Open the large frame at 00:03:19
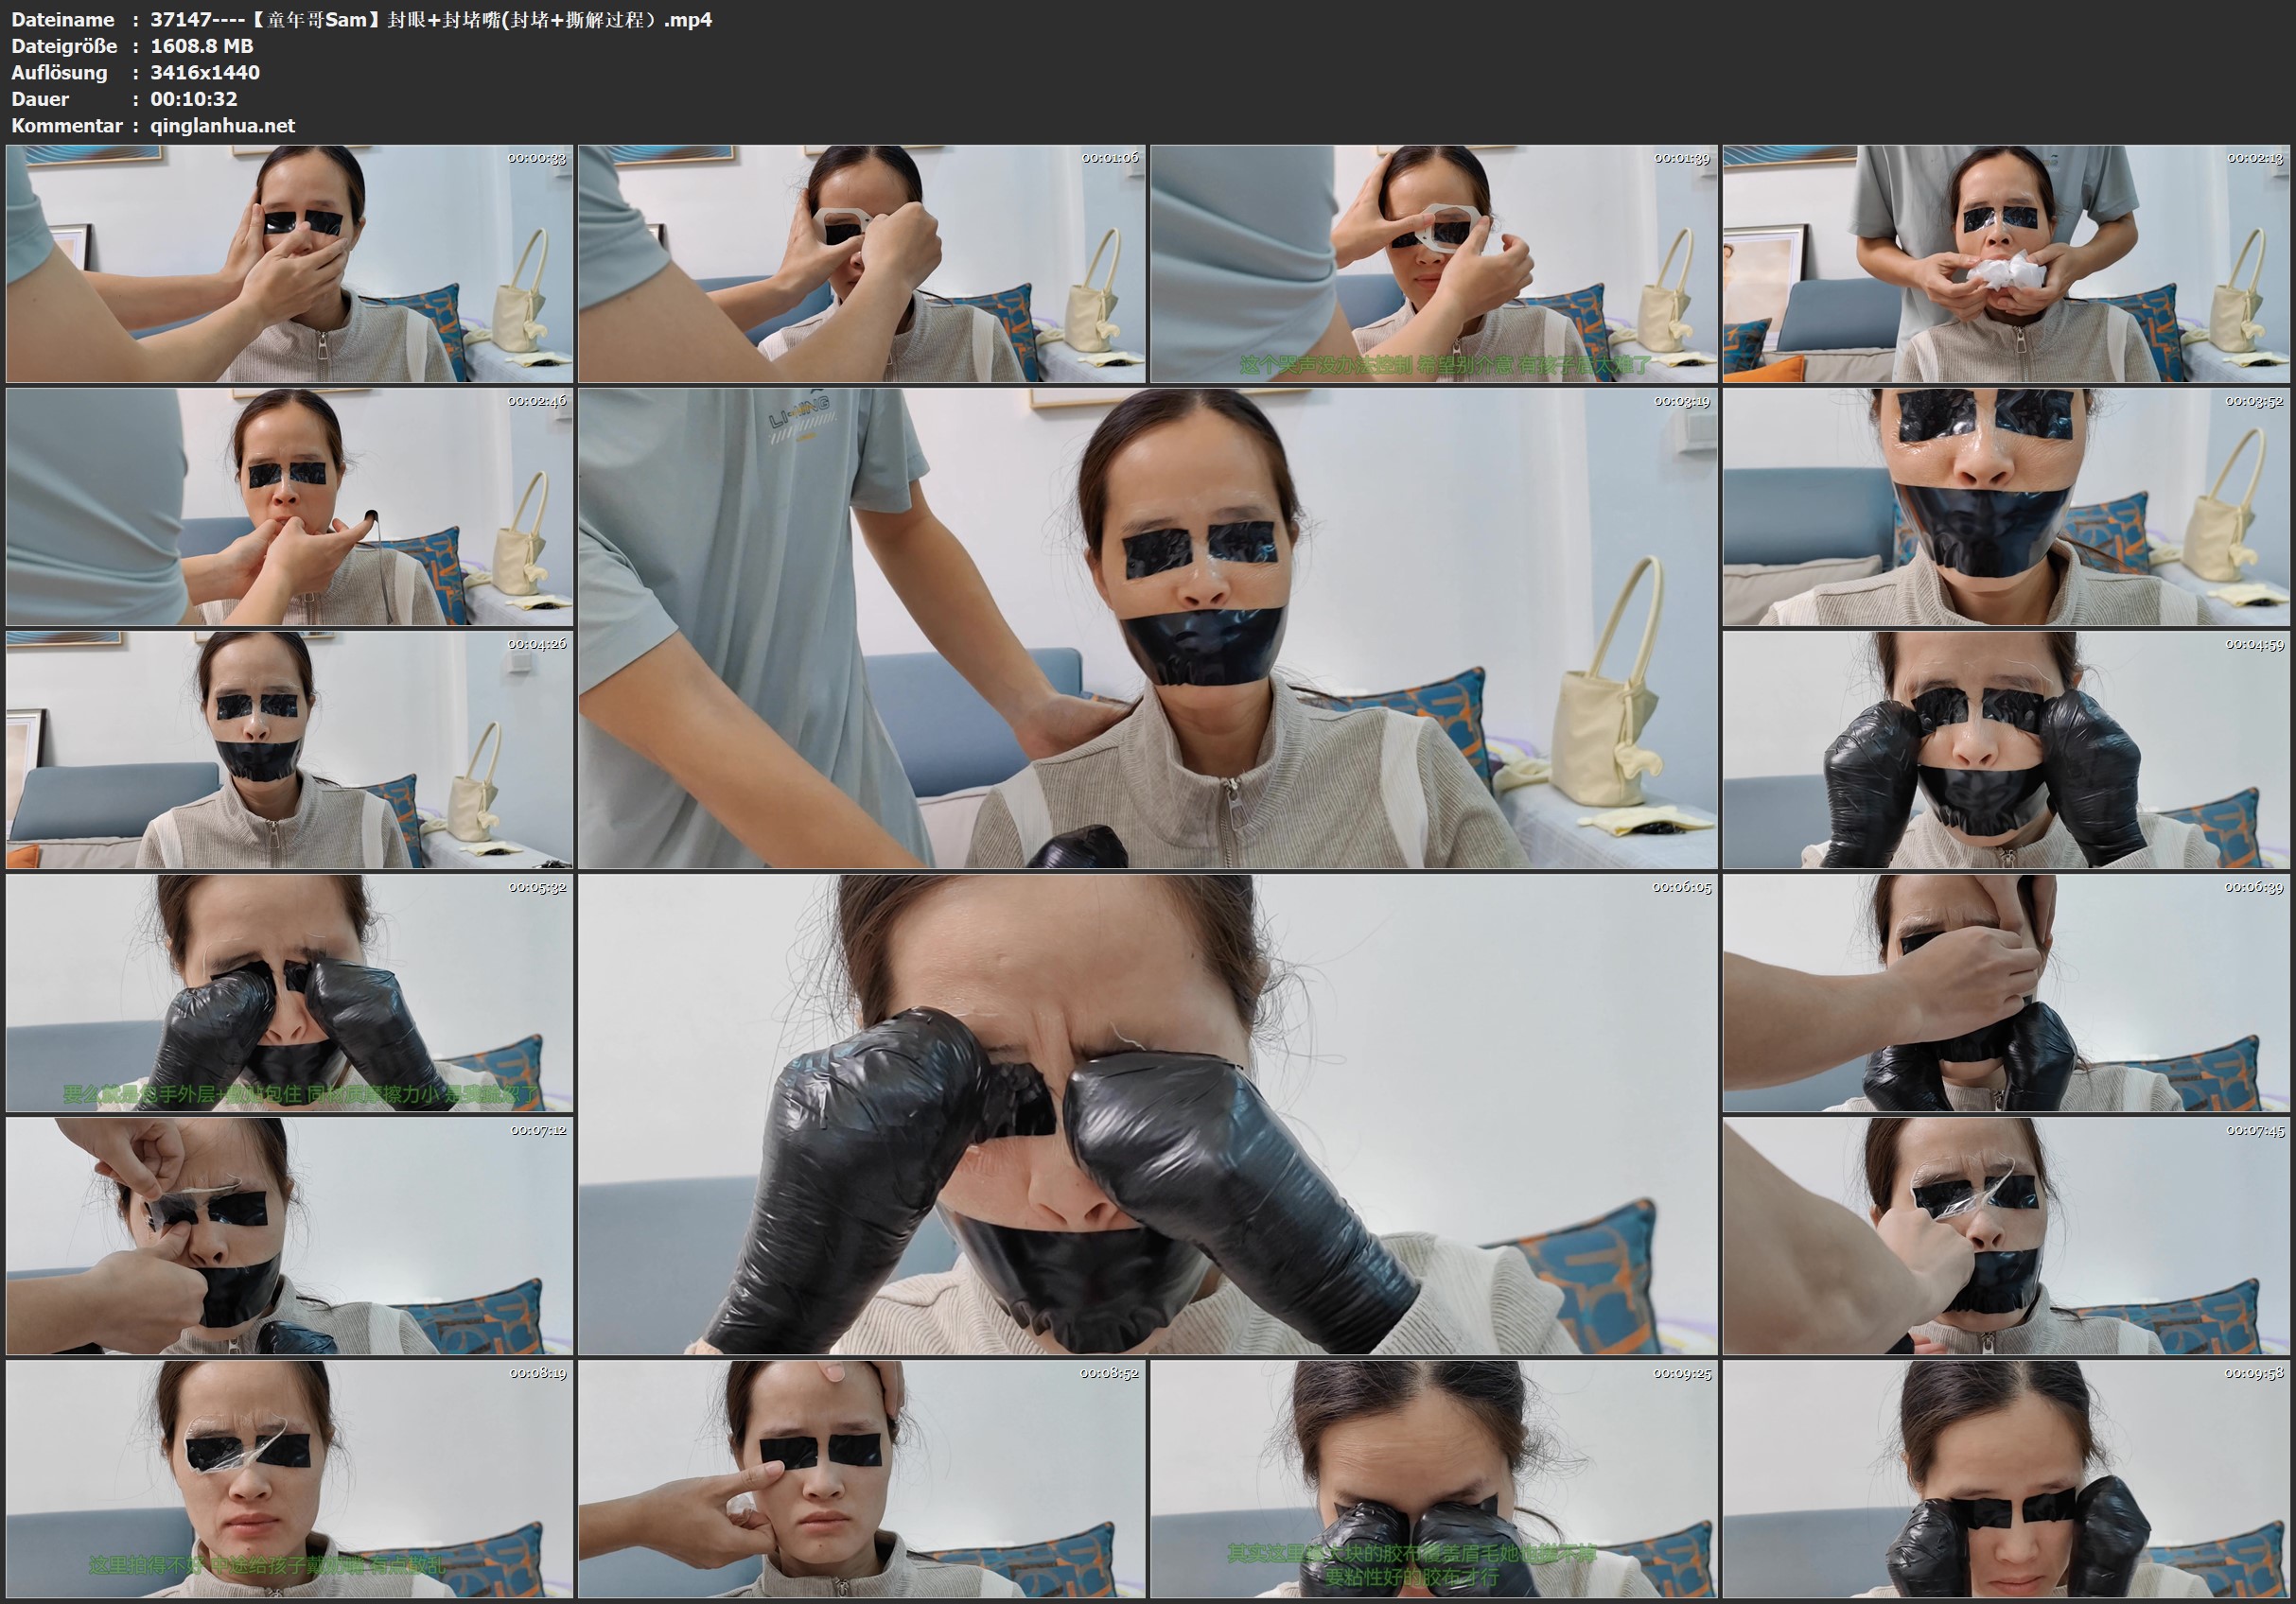 pos(1147,628)
